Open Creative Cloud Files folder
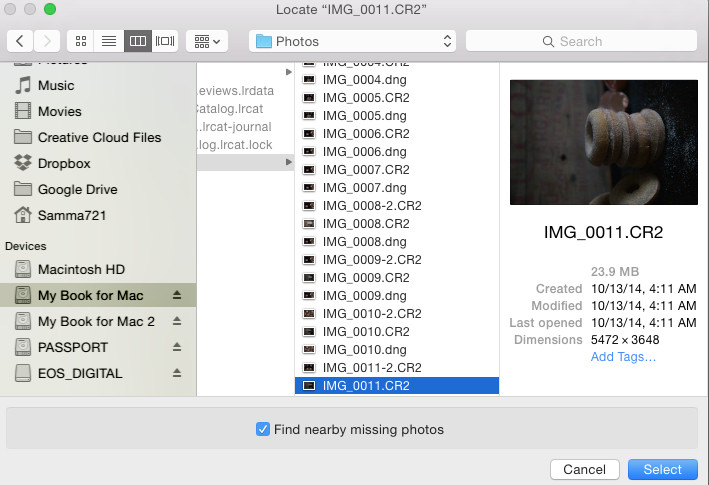This screenshot has width=709, height=485. coord(99,137)
